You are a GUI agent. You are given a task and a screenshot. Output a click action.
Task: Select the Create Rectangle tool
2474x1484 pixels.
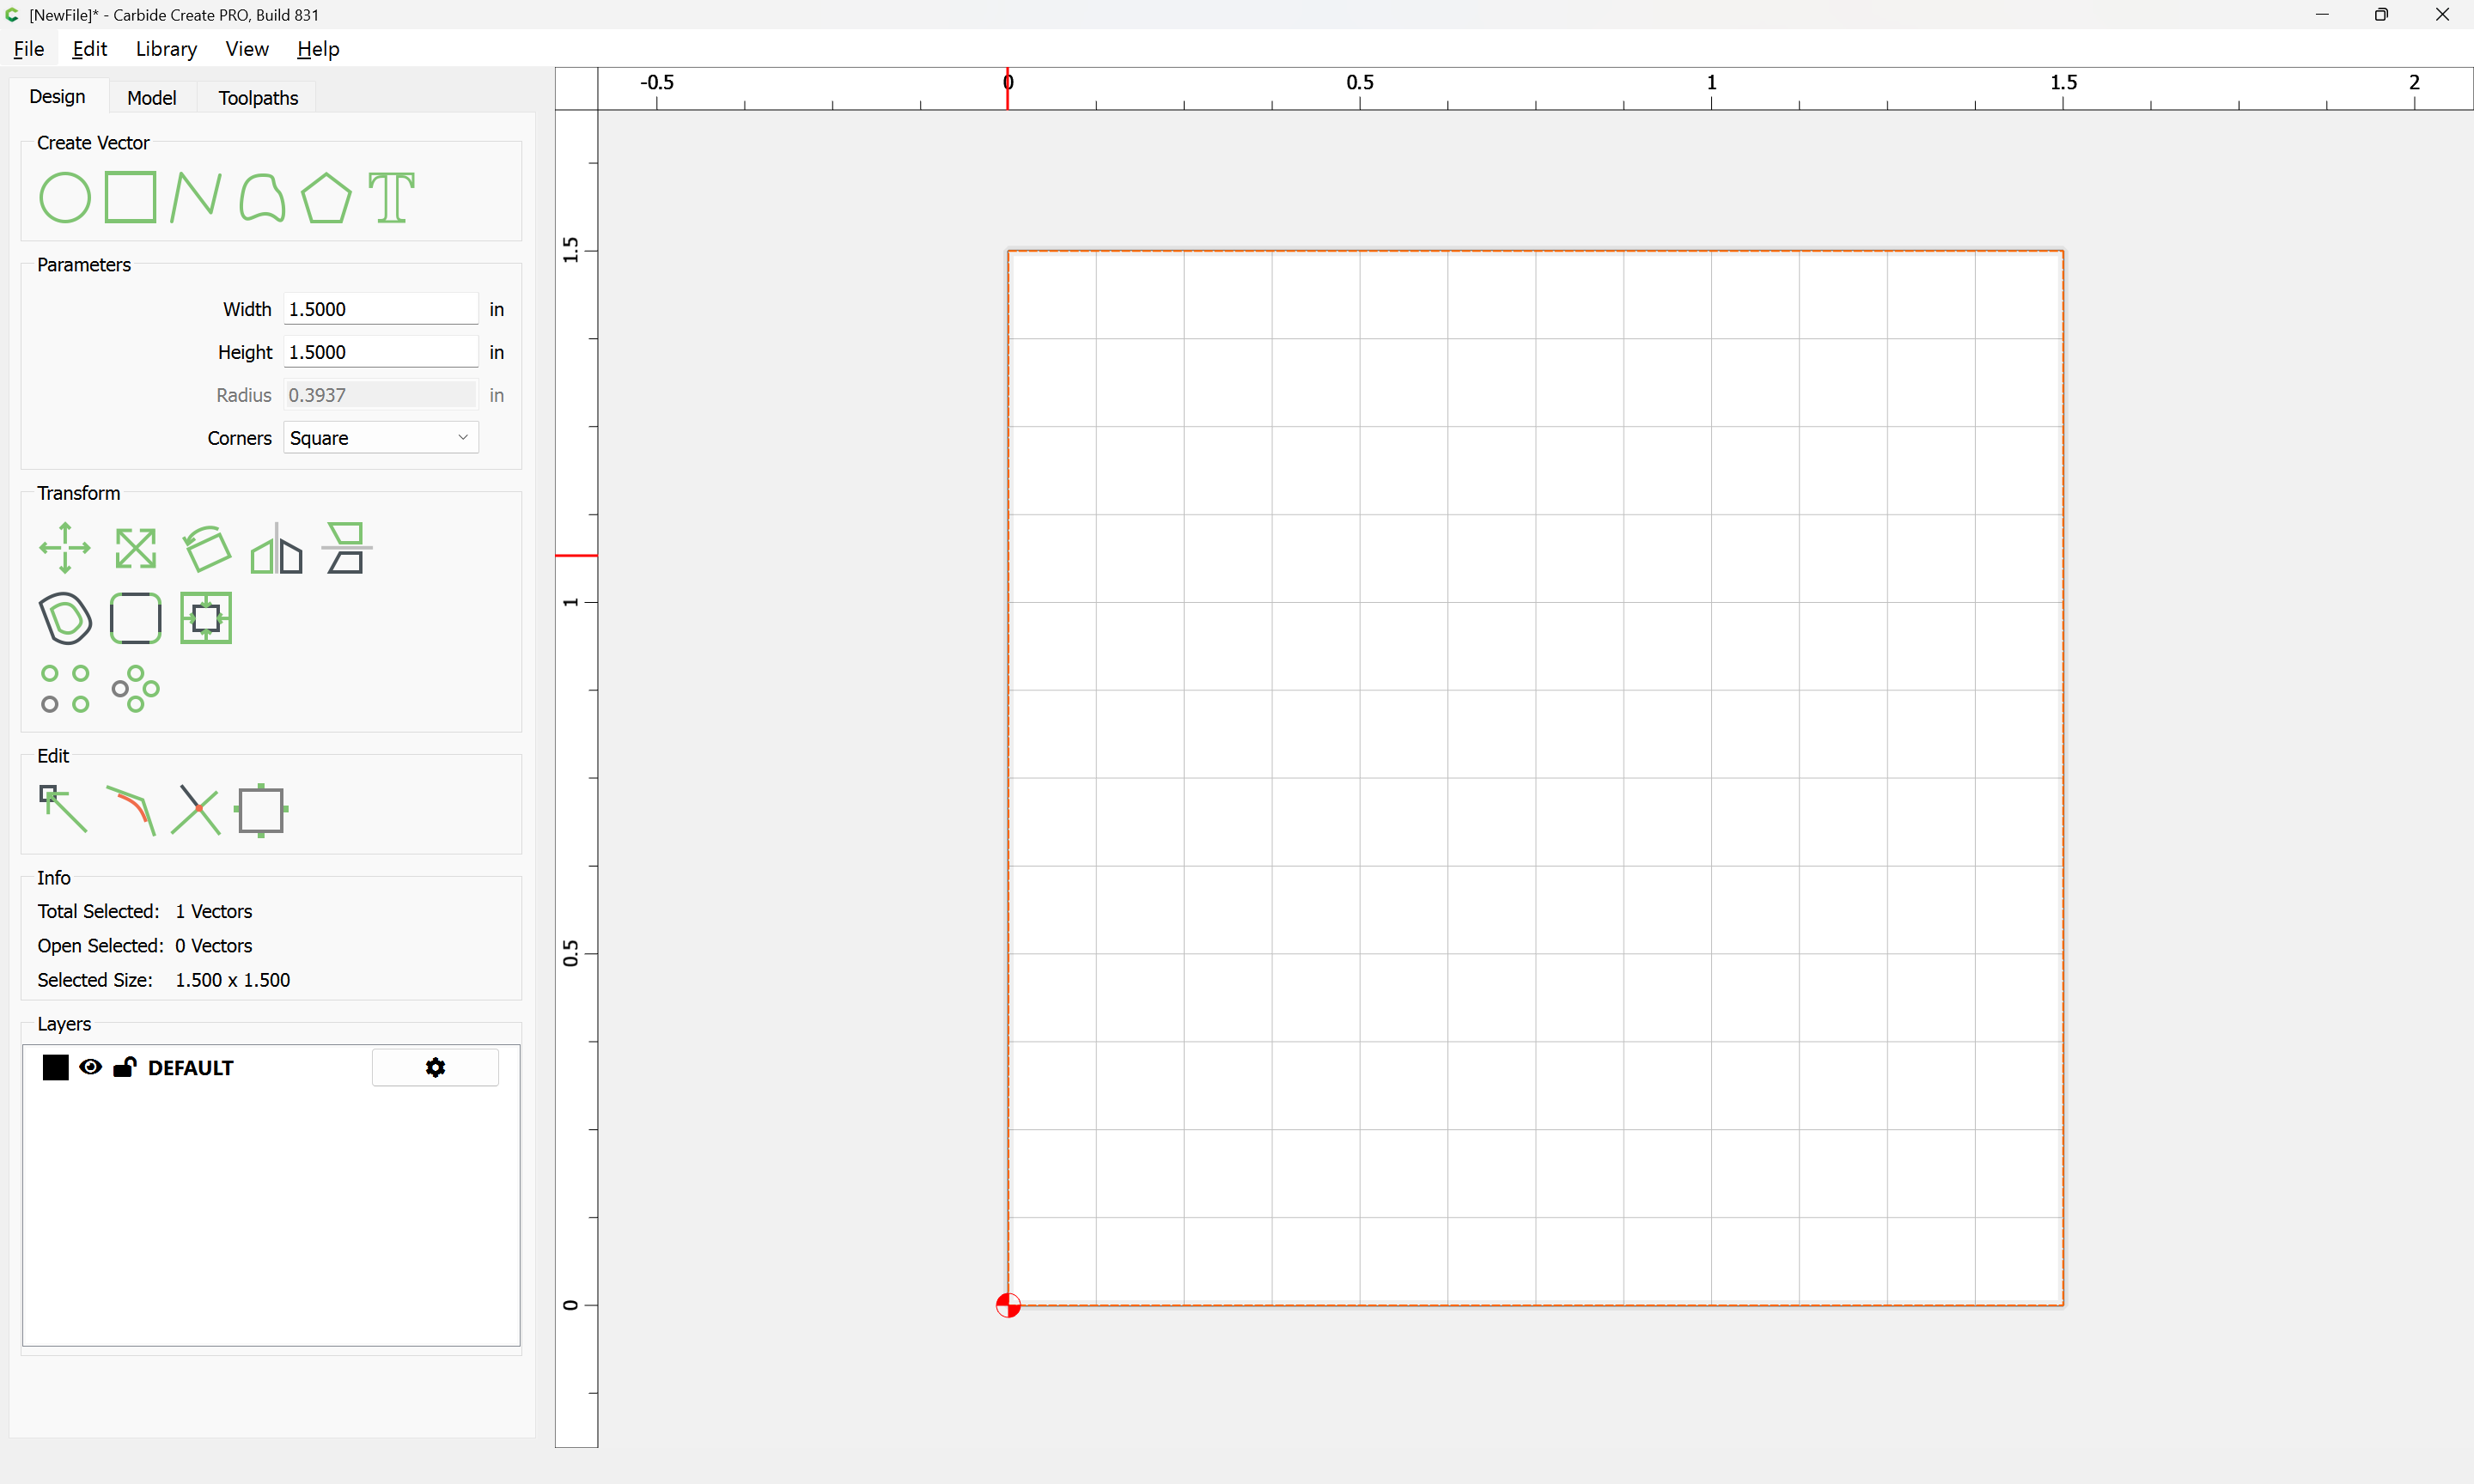[x=130, y=197]
